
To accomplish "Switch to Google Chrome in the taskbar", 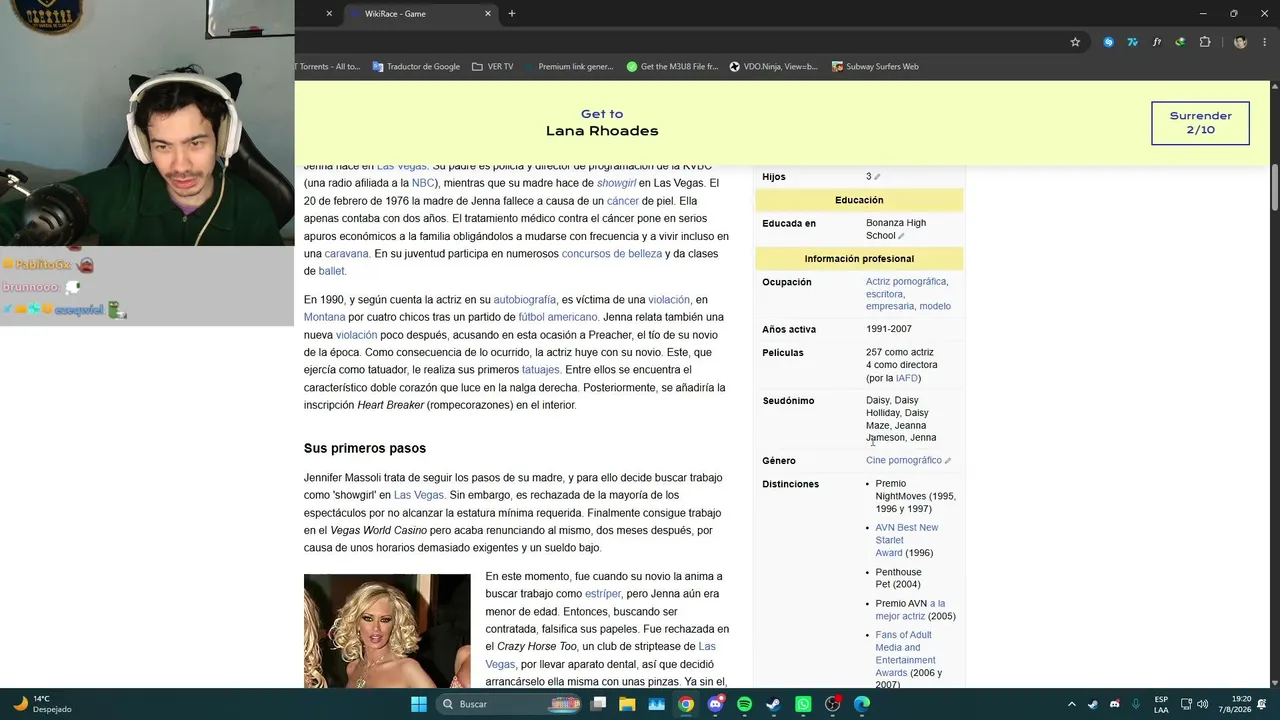I will (x=686, y=704).
